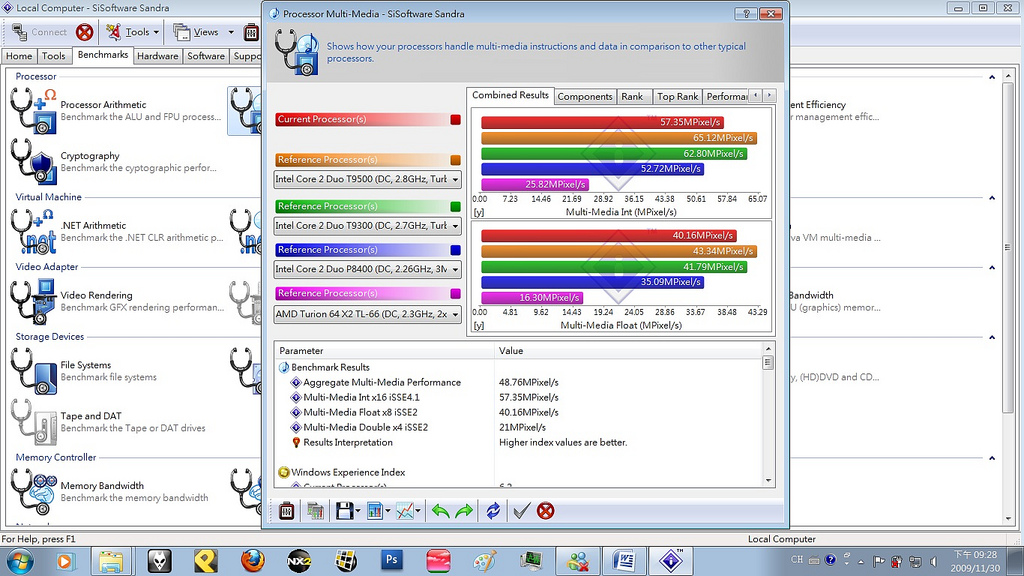Image resolution: width=1024 pixels, height=576 pixels.
Task: Toggle orange Reference Processor(s) checkbox
Action: 455,160
